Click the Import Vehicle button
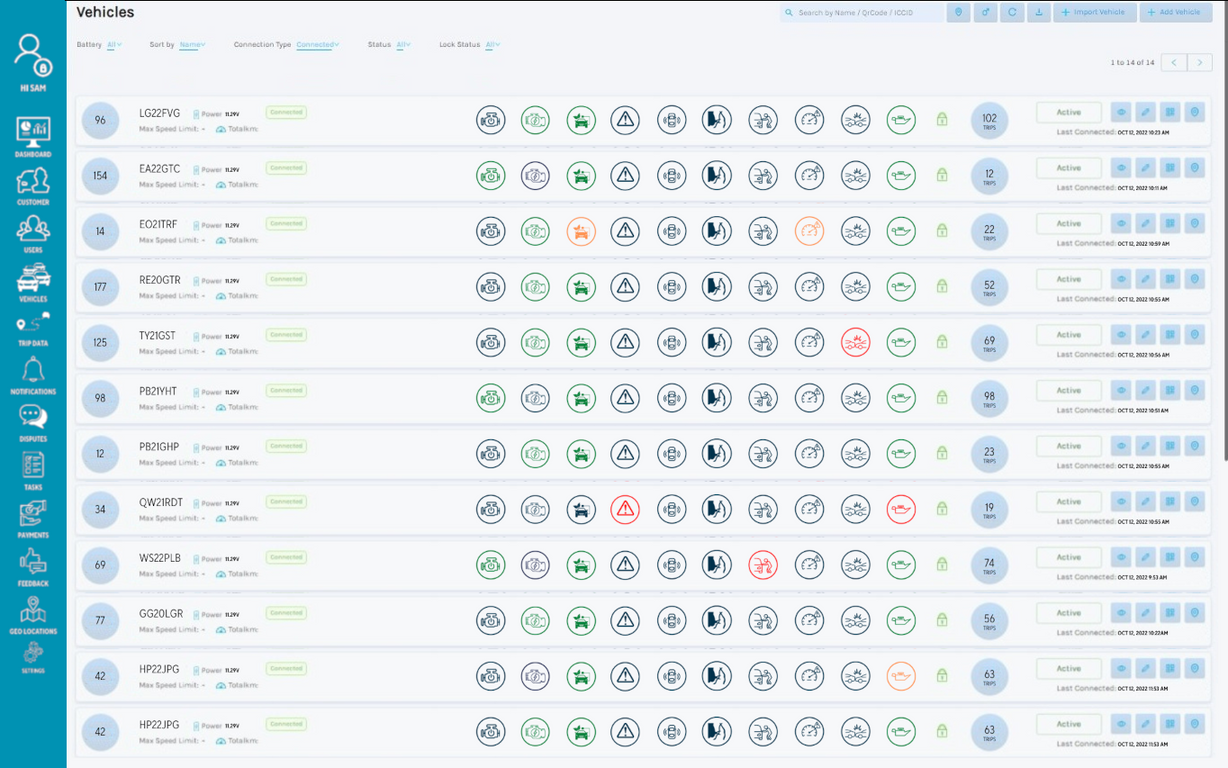The height and width of the screenshot is (768, 1228). (1094, 12)
